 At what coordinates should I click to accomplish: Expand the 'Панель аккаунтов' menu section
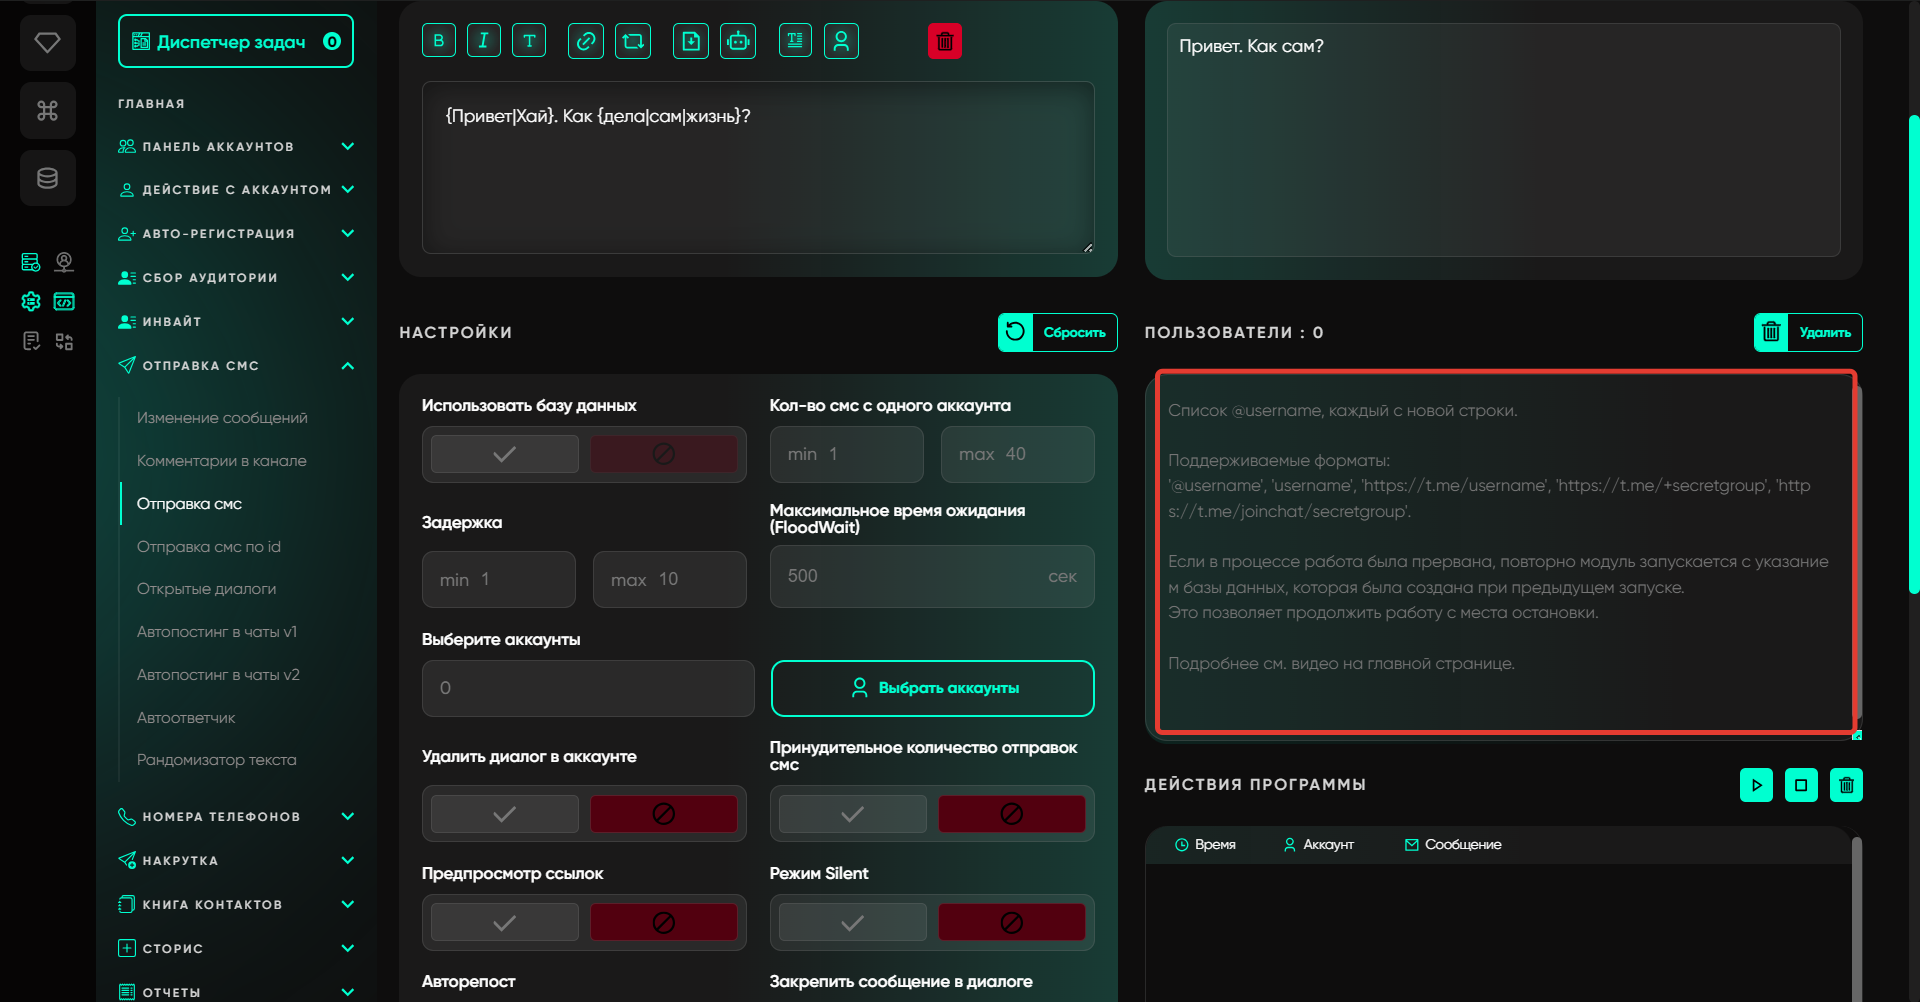click(x=348, y=146)
